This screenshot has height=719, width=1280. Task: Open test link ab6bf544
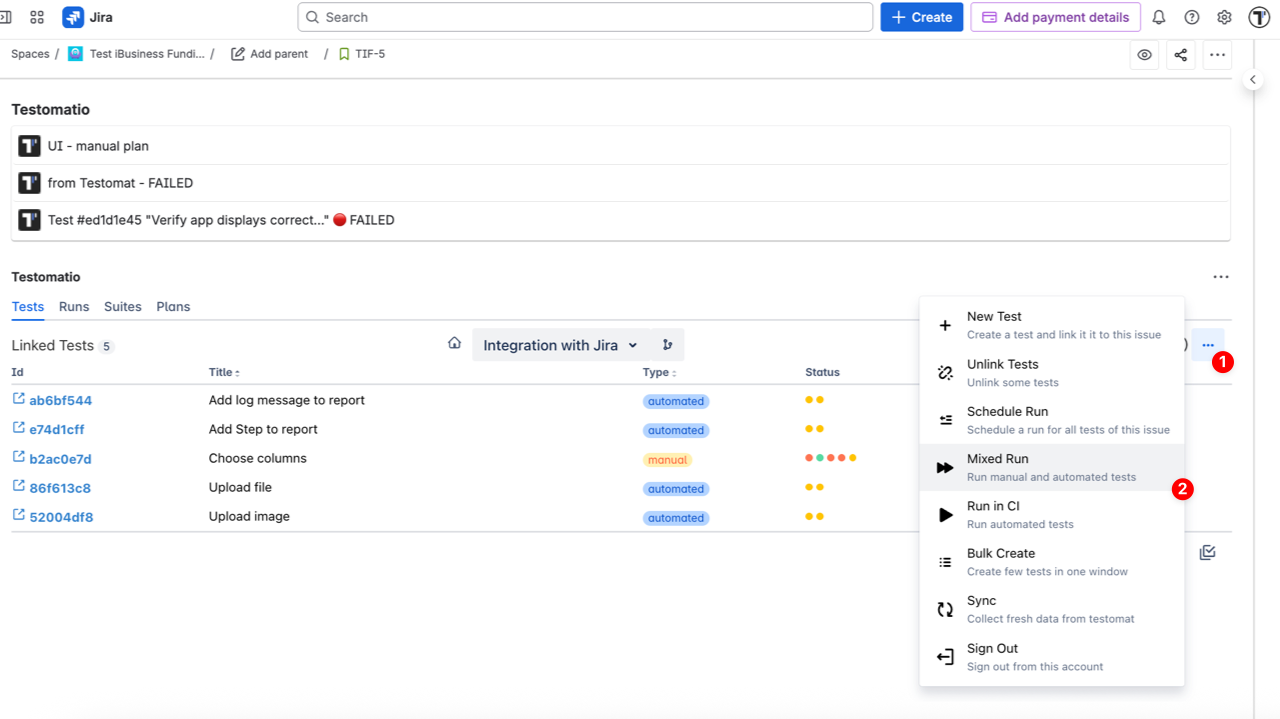60,400
